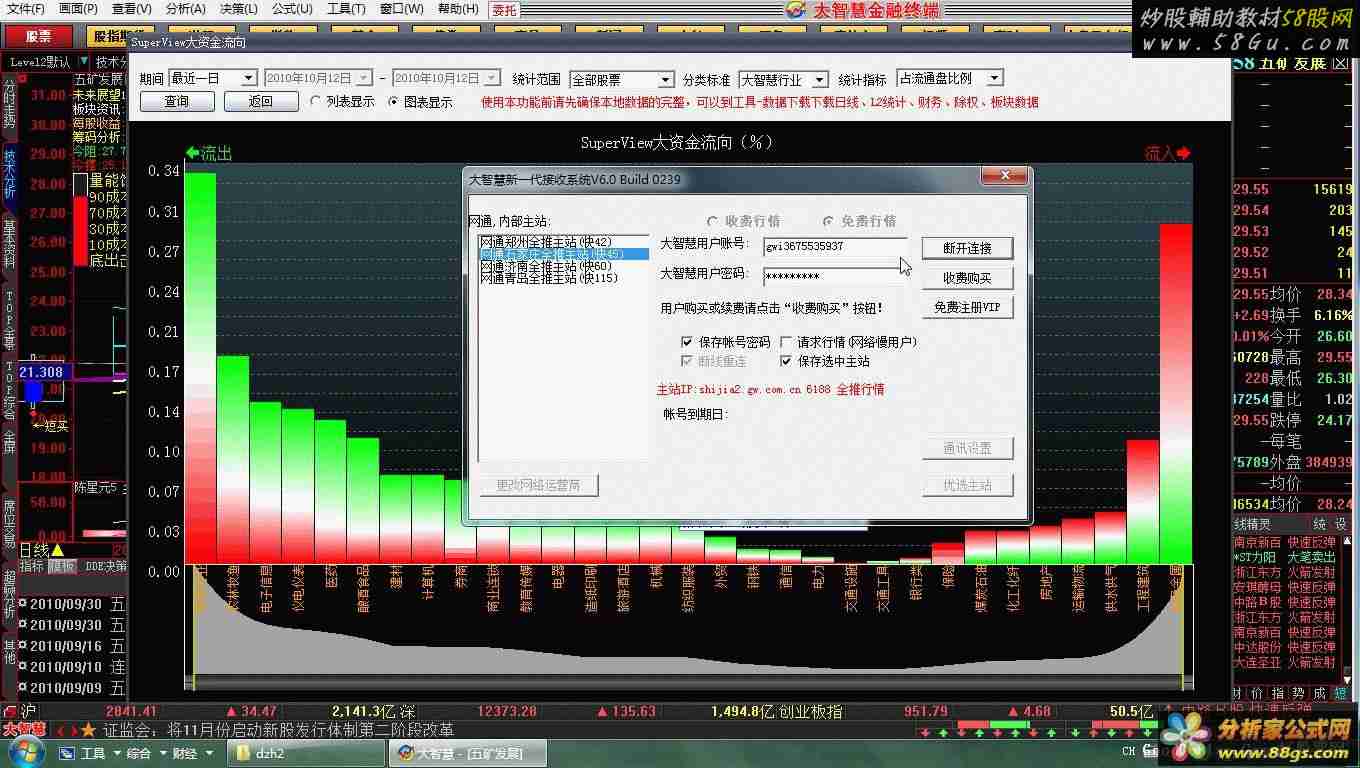This screenshot has height=768, width=1360.
Task: Click the 查询 button
Action: coord(177,101)
